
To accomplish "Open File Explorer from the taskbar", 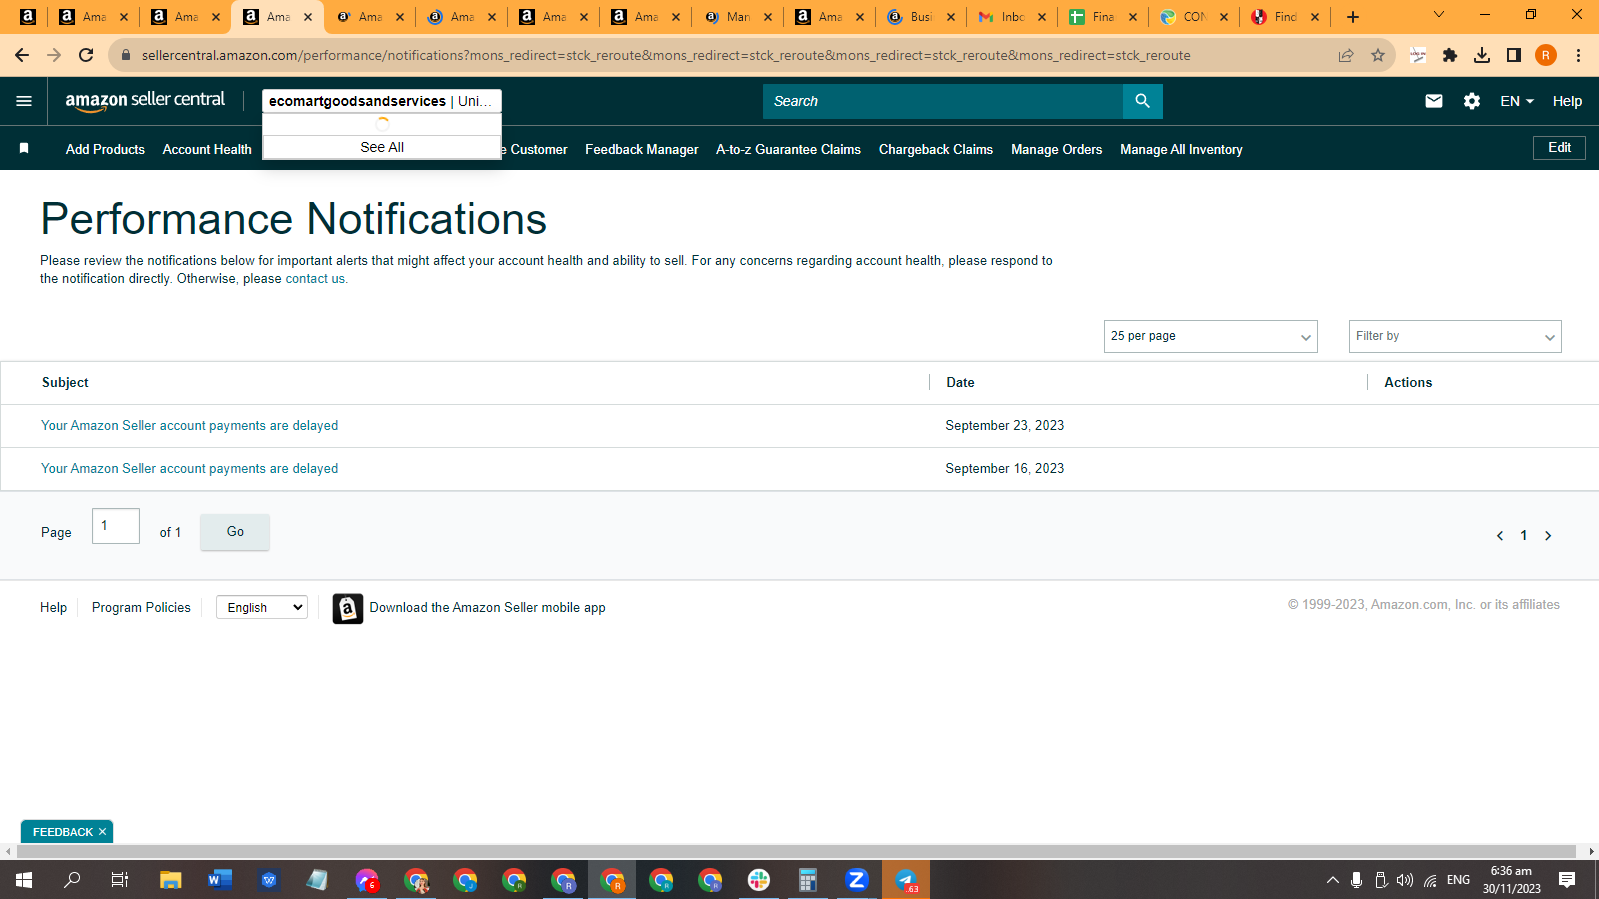I will (171, 880).
